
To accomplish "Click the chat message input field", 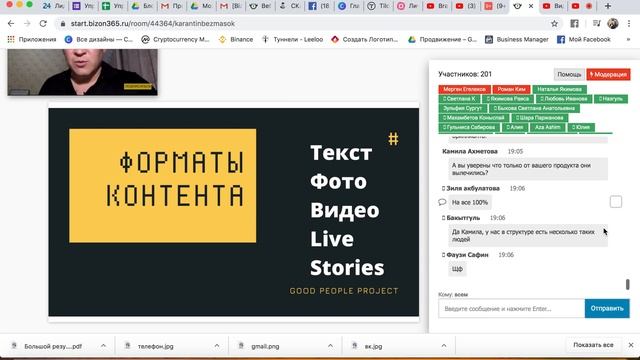I will pos(511,308).
